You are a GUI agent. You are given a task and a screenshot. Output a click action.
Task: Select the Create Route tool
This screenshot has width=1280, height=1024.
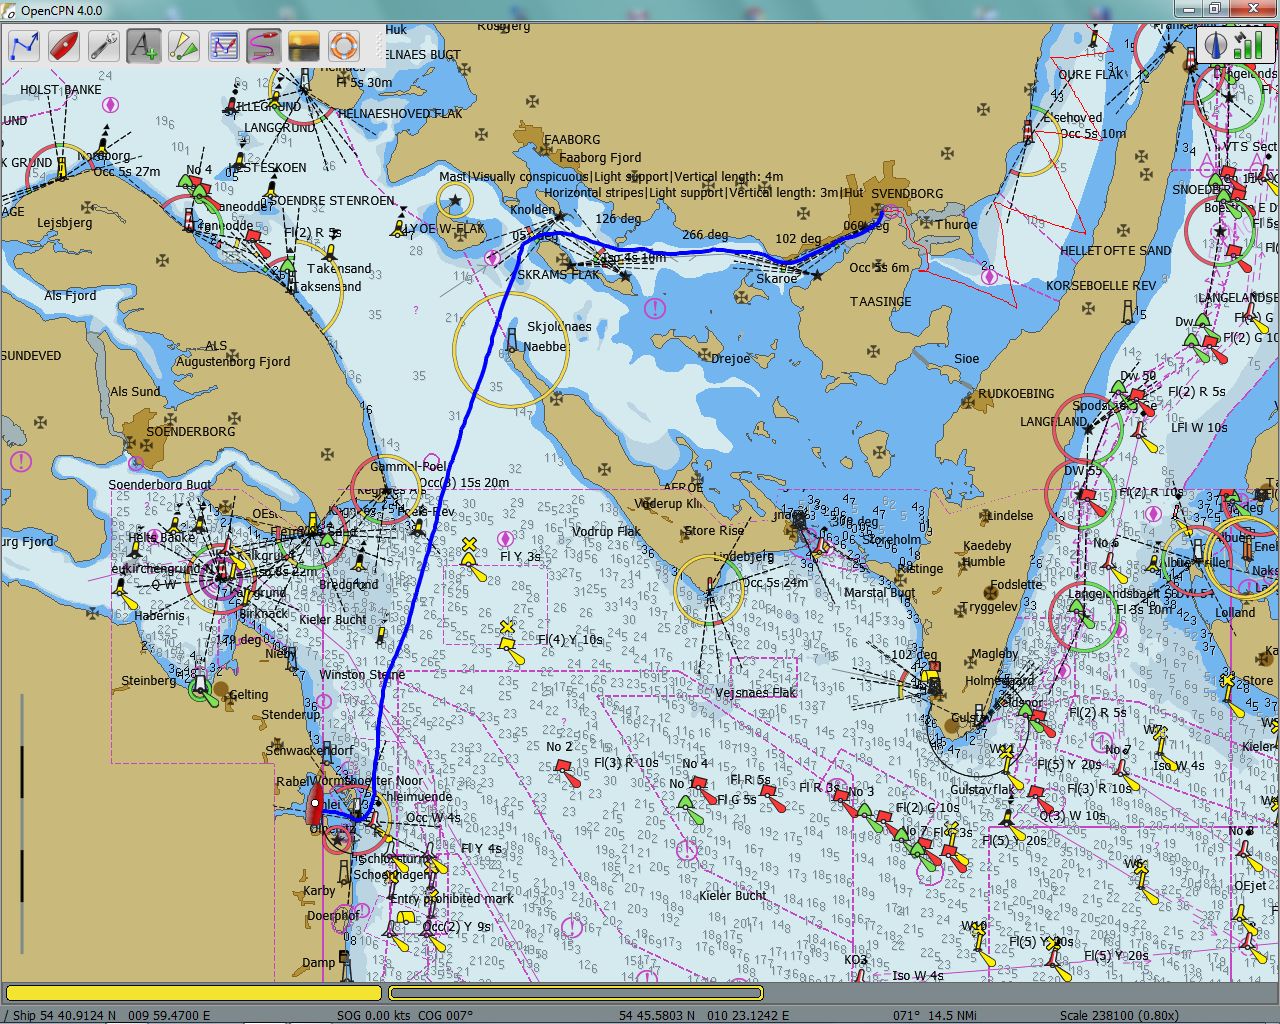point(24,46)
